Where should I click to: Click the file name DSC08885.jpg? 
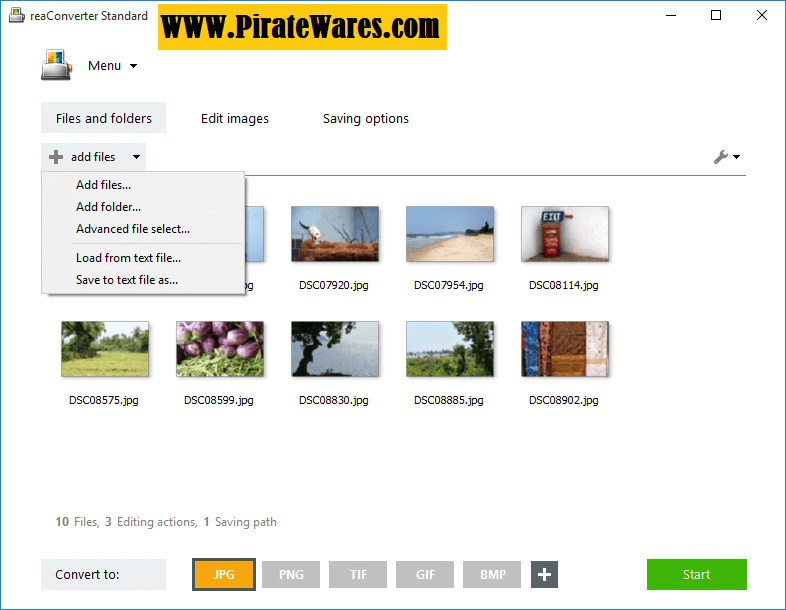[449, 400]
